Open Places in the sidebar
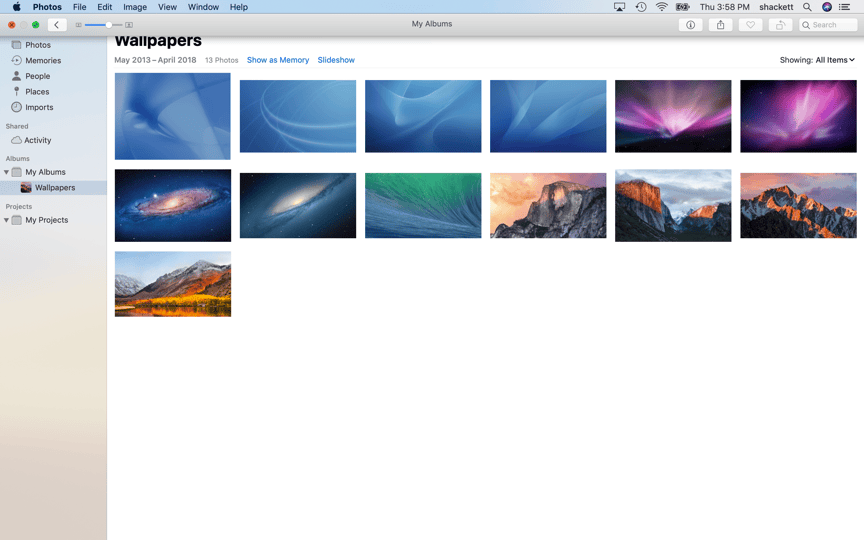 pyautogui.click(x=37, y=91)
